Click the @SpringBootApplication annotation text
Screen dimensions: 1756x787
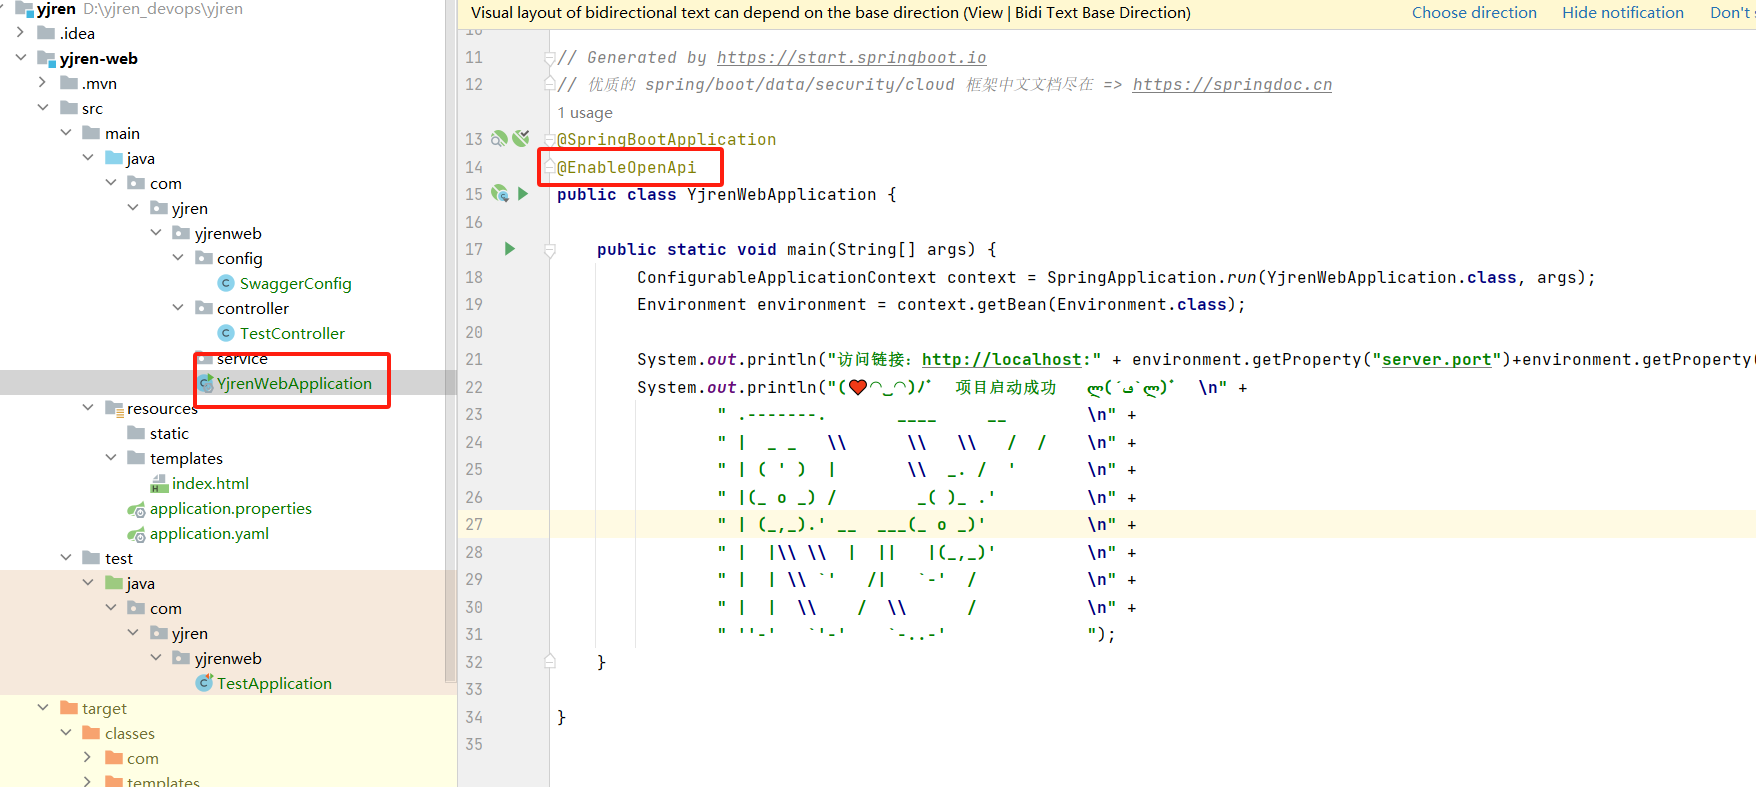[x=667, y=140]
